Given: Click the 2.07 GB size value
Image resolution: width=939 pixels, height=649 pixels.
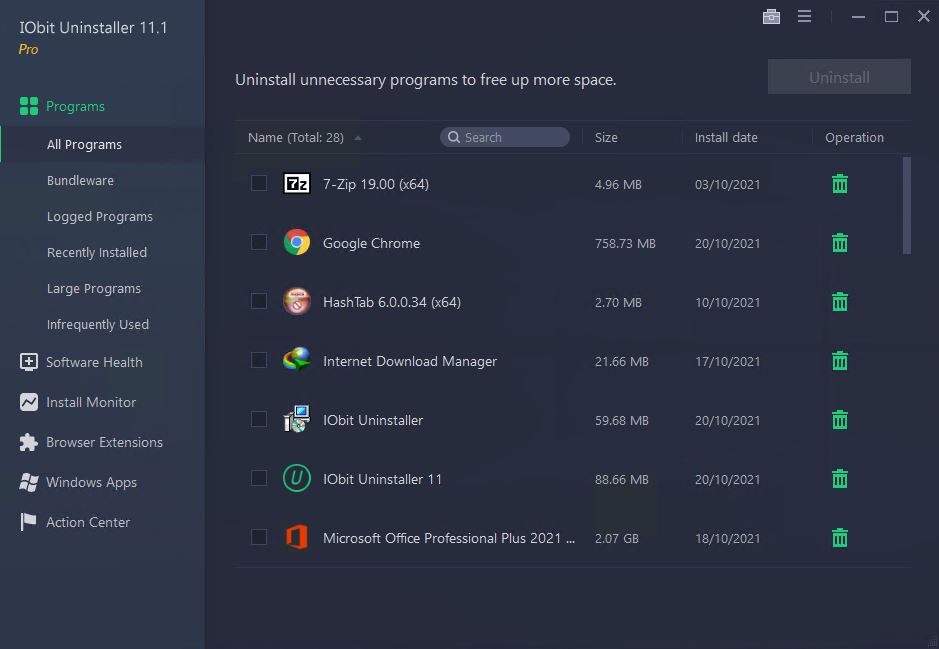Looking at the screenshot, I should click(616, 538).
